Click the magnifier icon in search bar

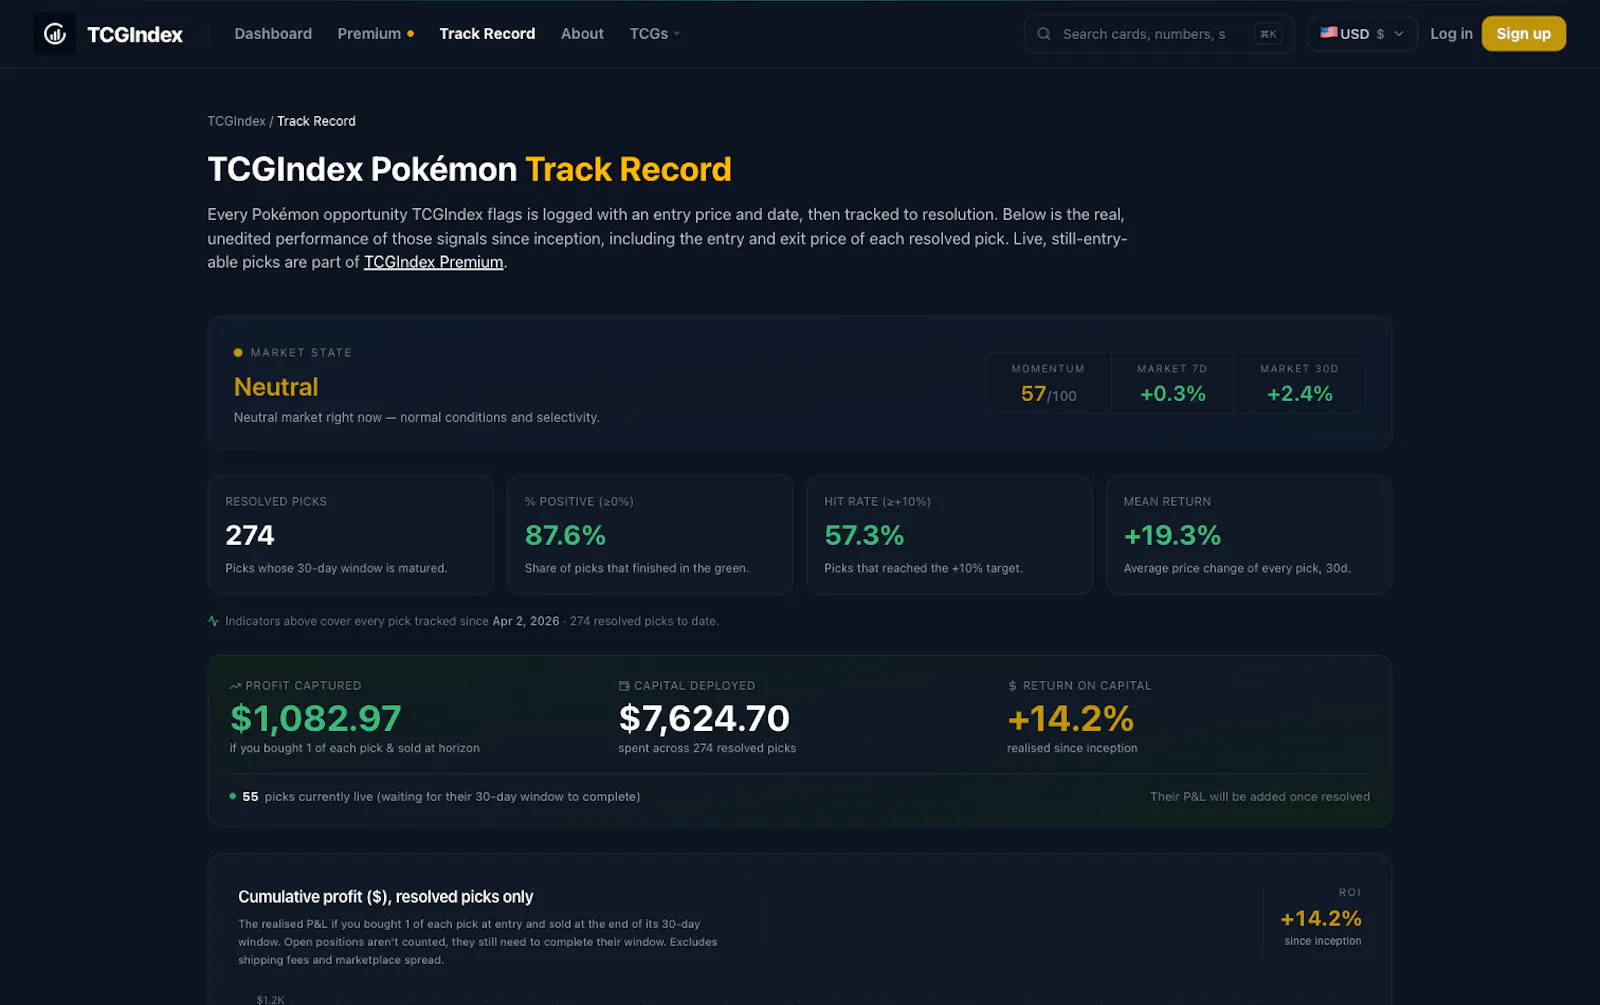click(1044, 34)
